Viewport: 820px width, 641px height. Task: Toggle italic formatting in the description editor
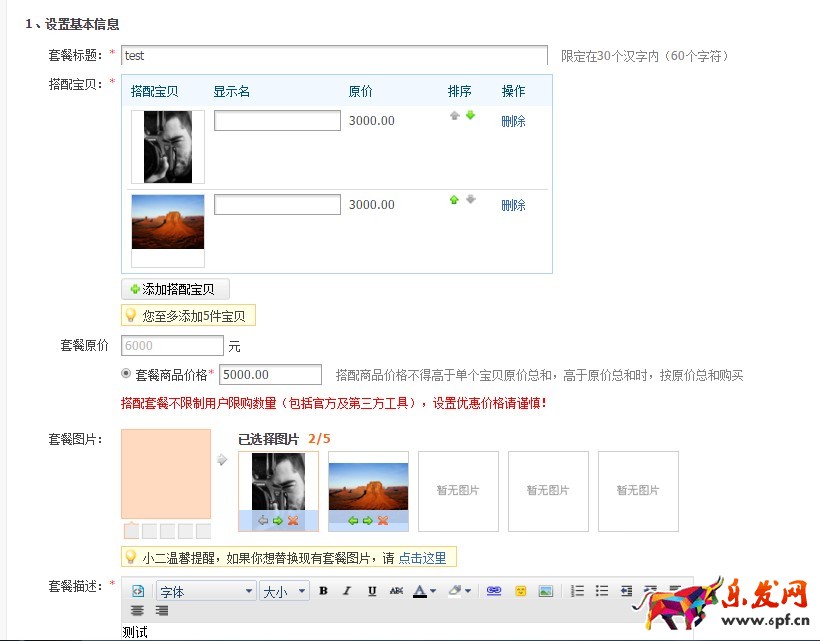[346, 591]
